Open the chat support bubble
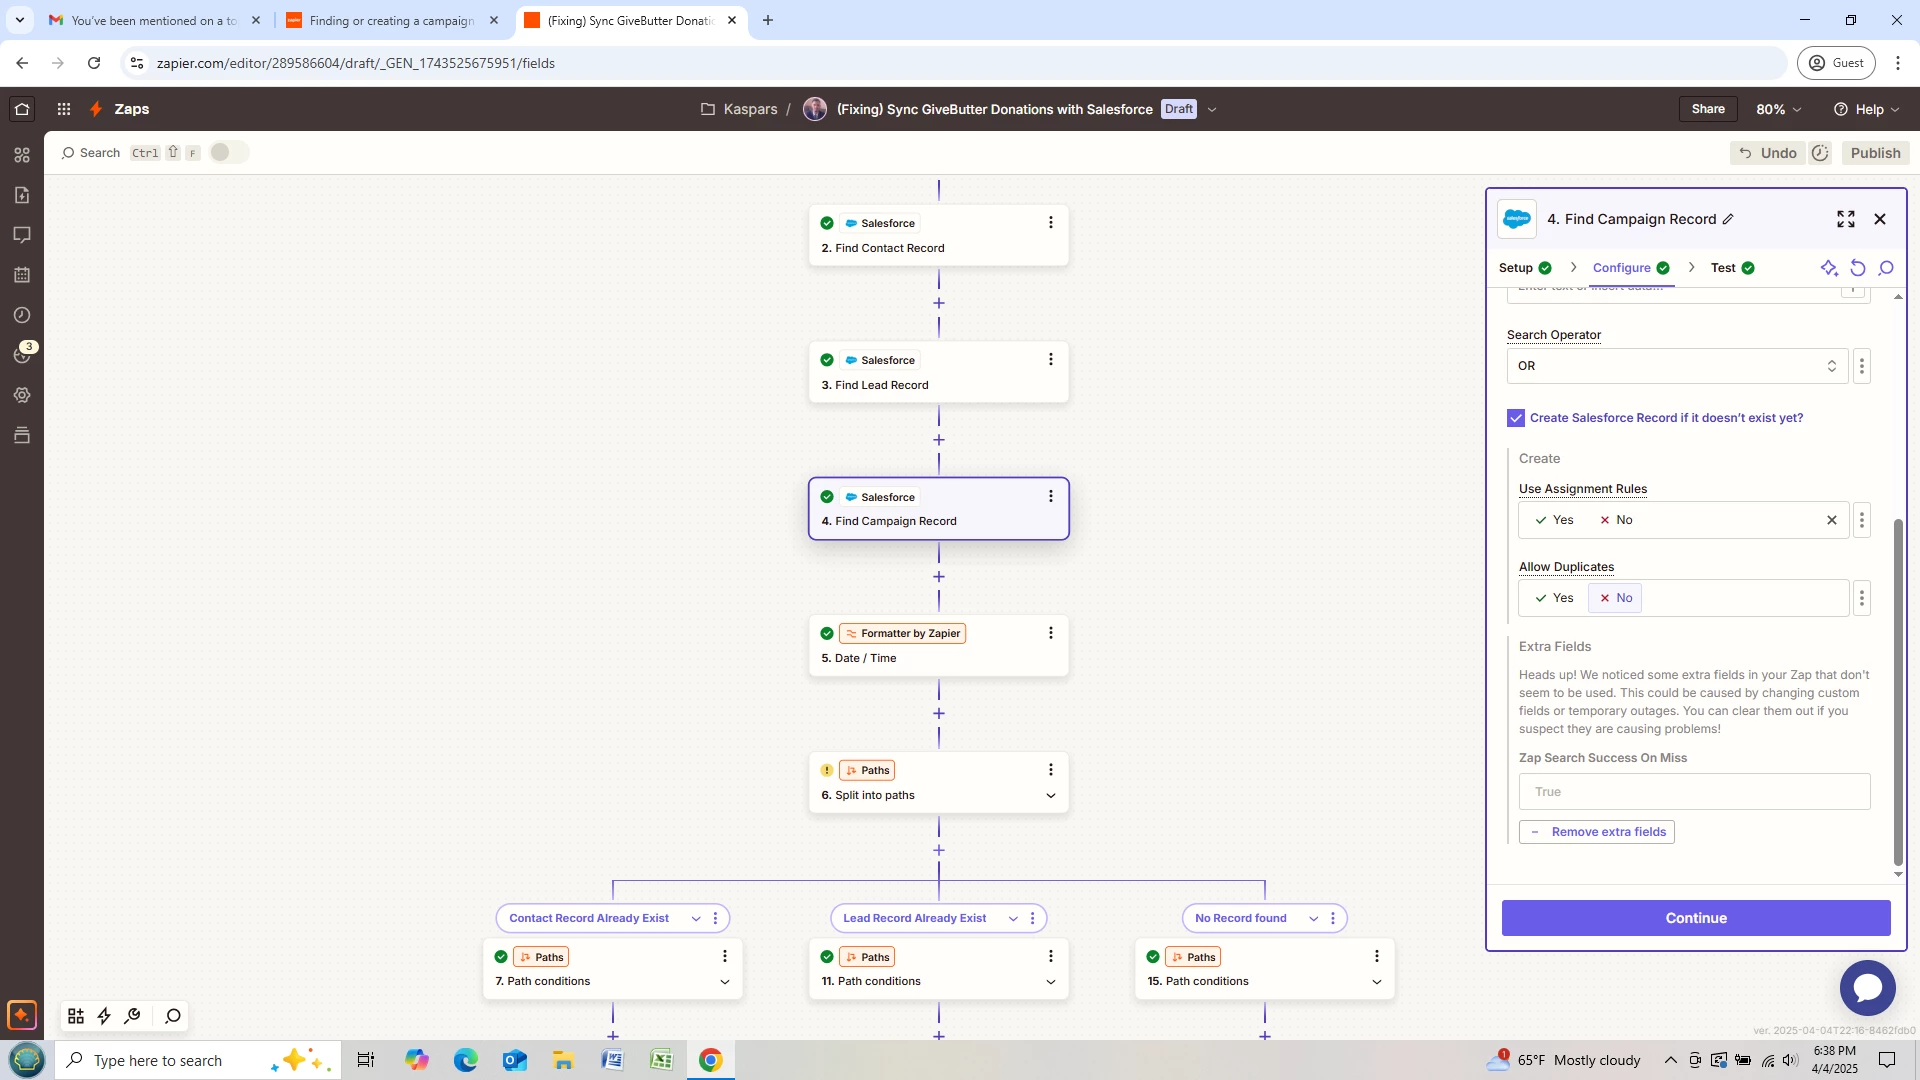Screen dimensions: 1920x1080 point(1866,987)
